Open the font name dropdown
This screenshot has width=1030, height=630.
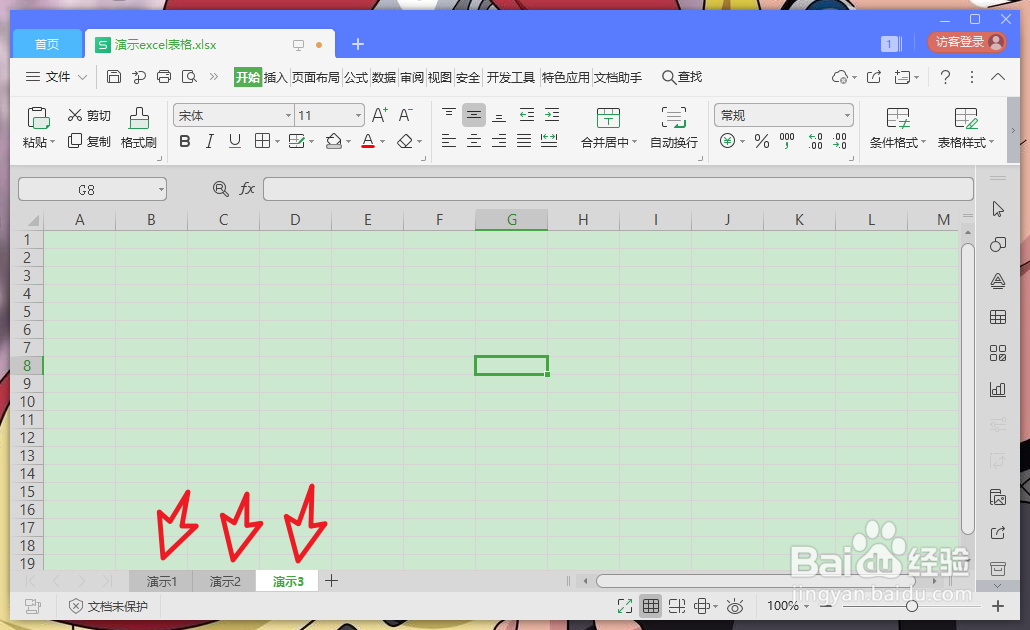point(287,115)
